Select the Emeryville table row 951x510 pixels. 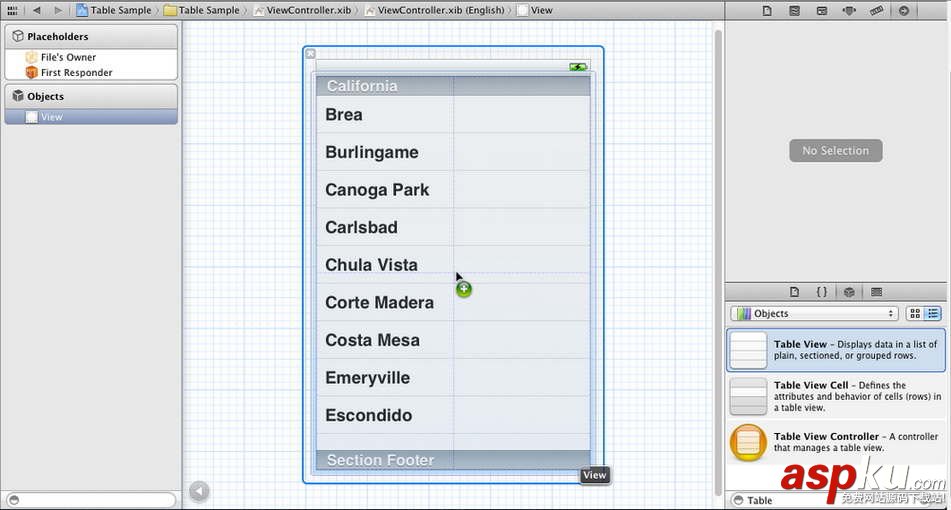click(x=453, y=378)
